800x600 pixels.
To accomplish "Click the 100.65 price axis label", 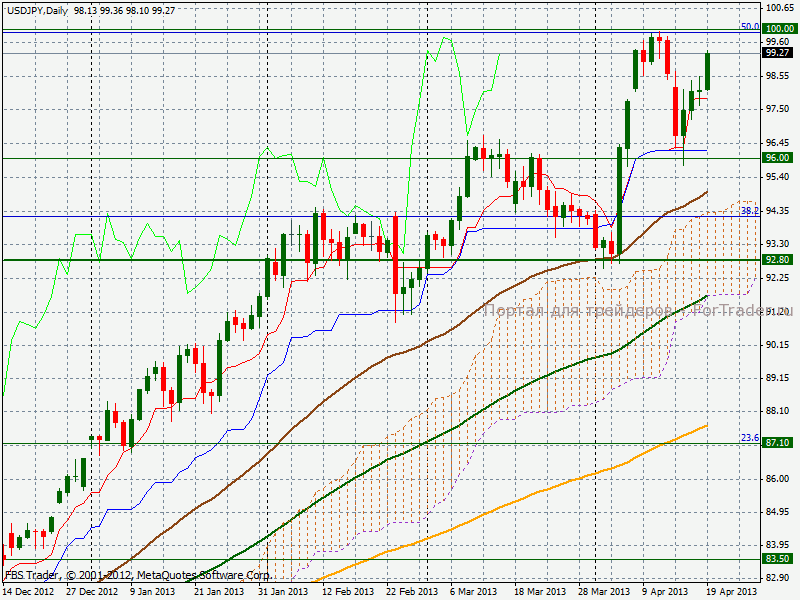I will tap(778, 8).
